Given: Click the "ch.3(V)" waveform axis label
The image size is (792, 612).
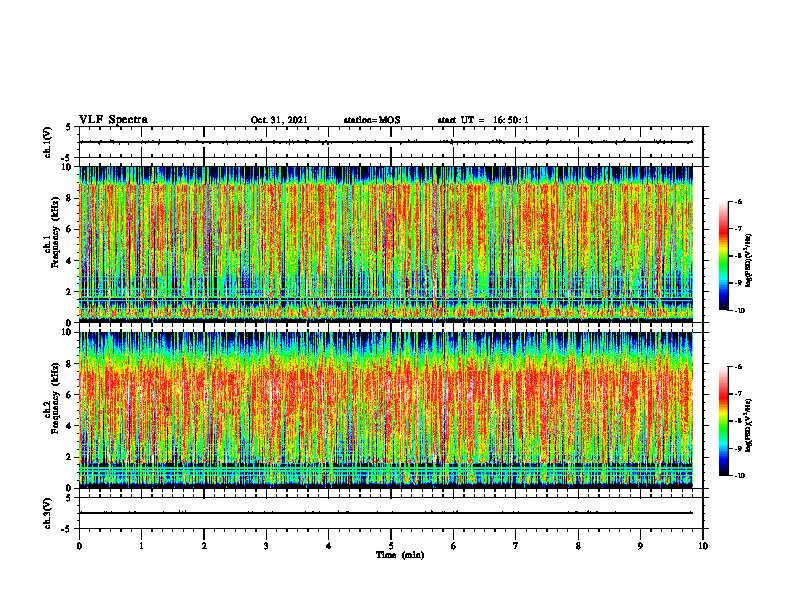Looking at the screenshot, I should point(48,513).
